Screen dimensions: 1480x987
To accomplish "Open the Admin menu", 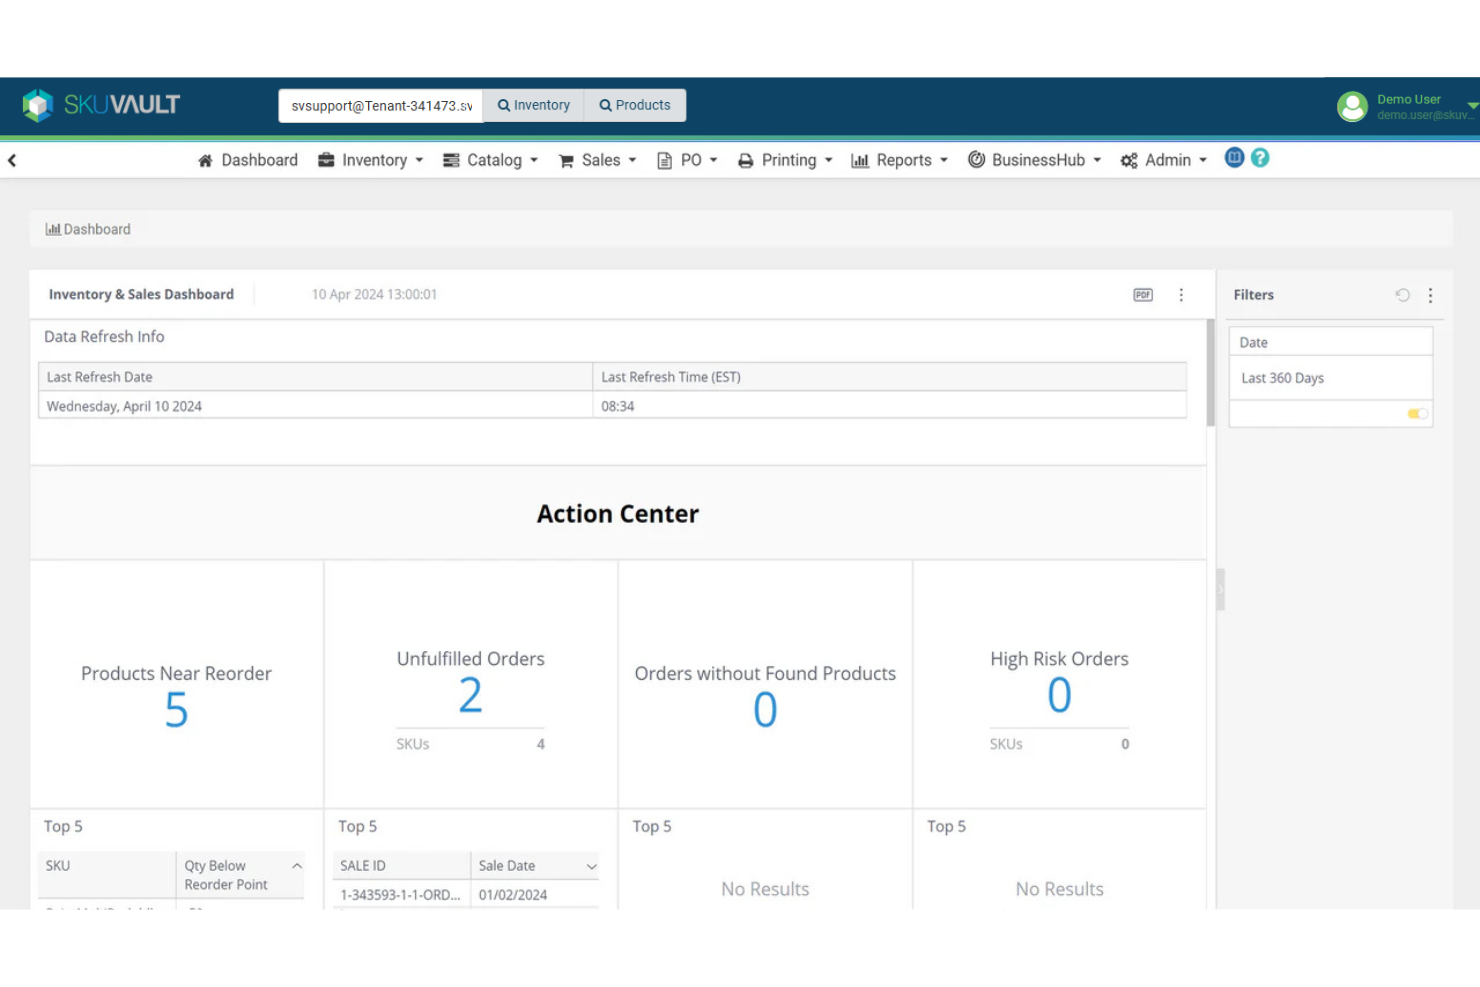I will click(x=1163, y=159).
